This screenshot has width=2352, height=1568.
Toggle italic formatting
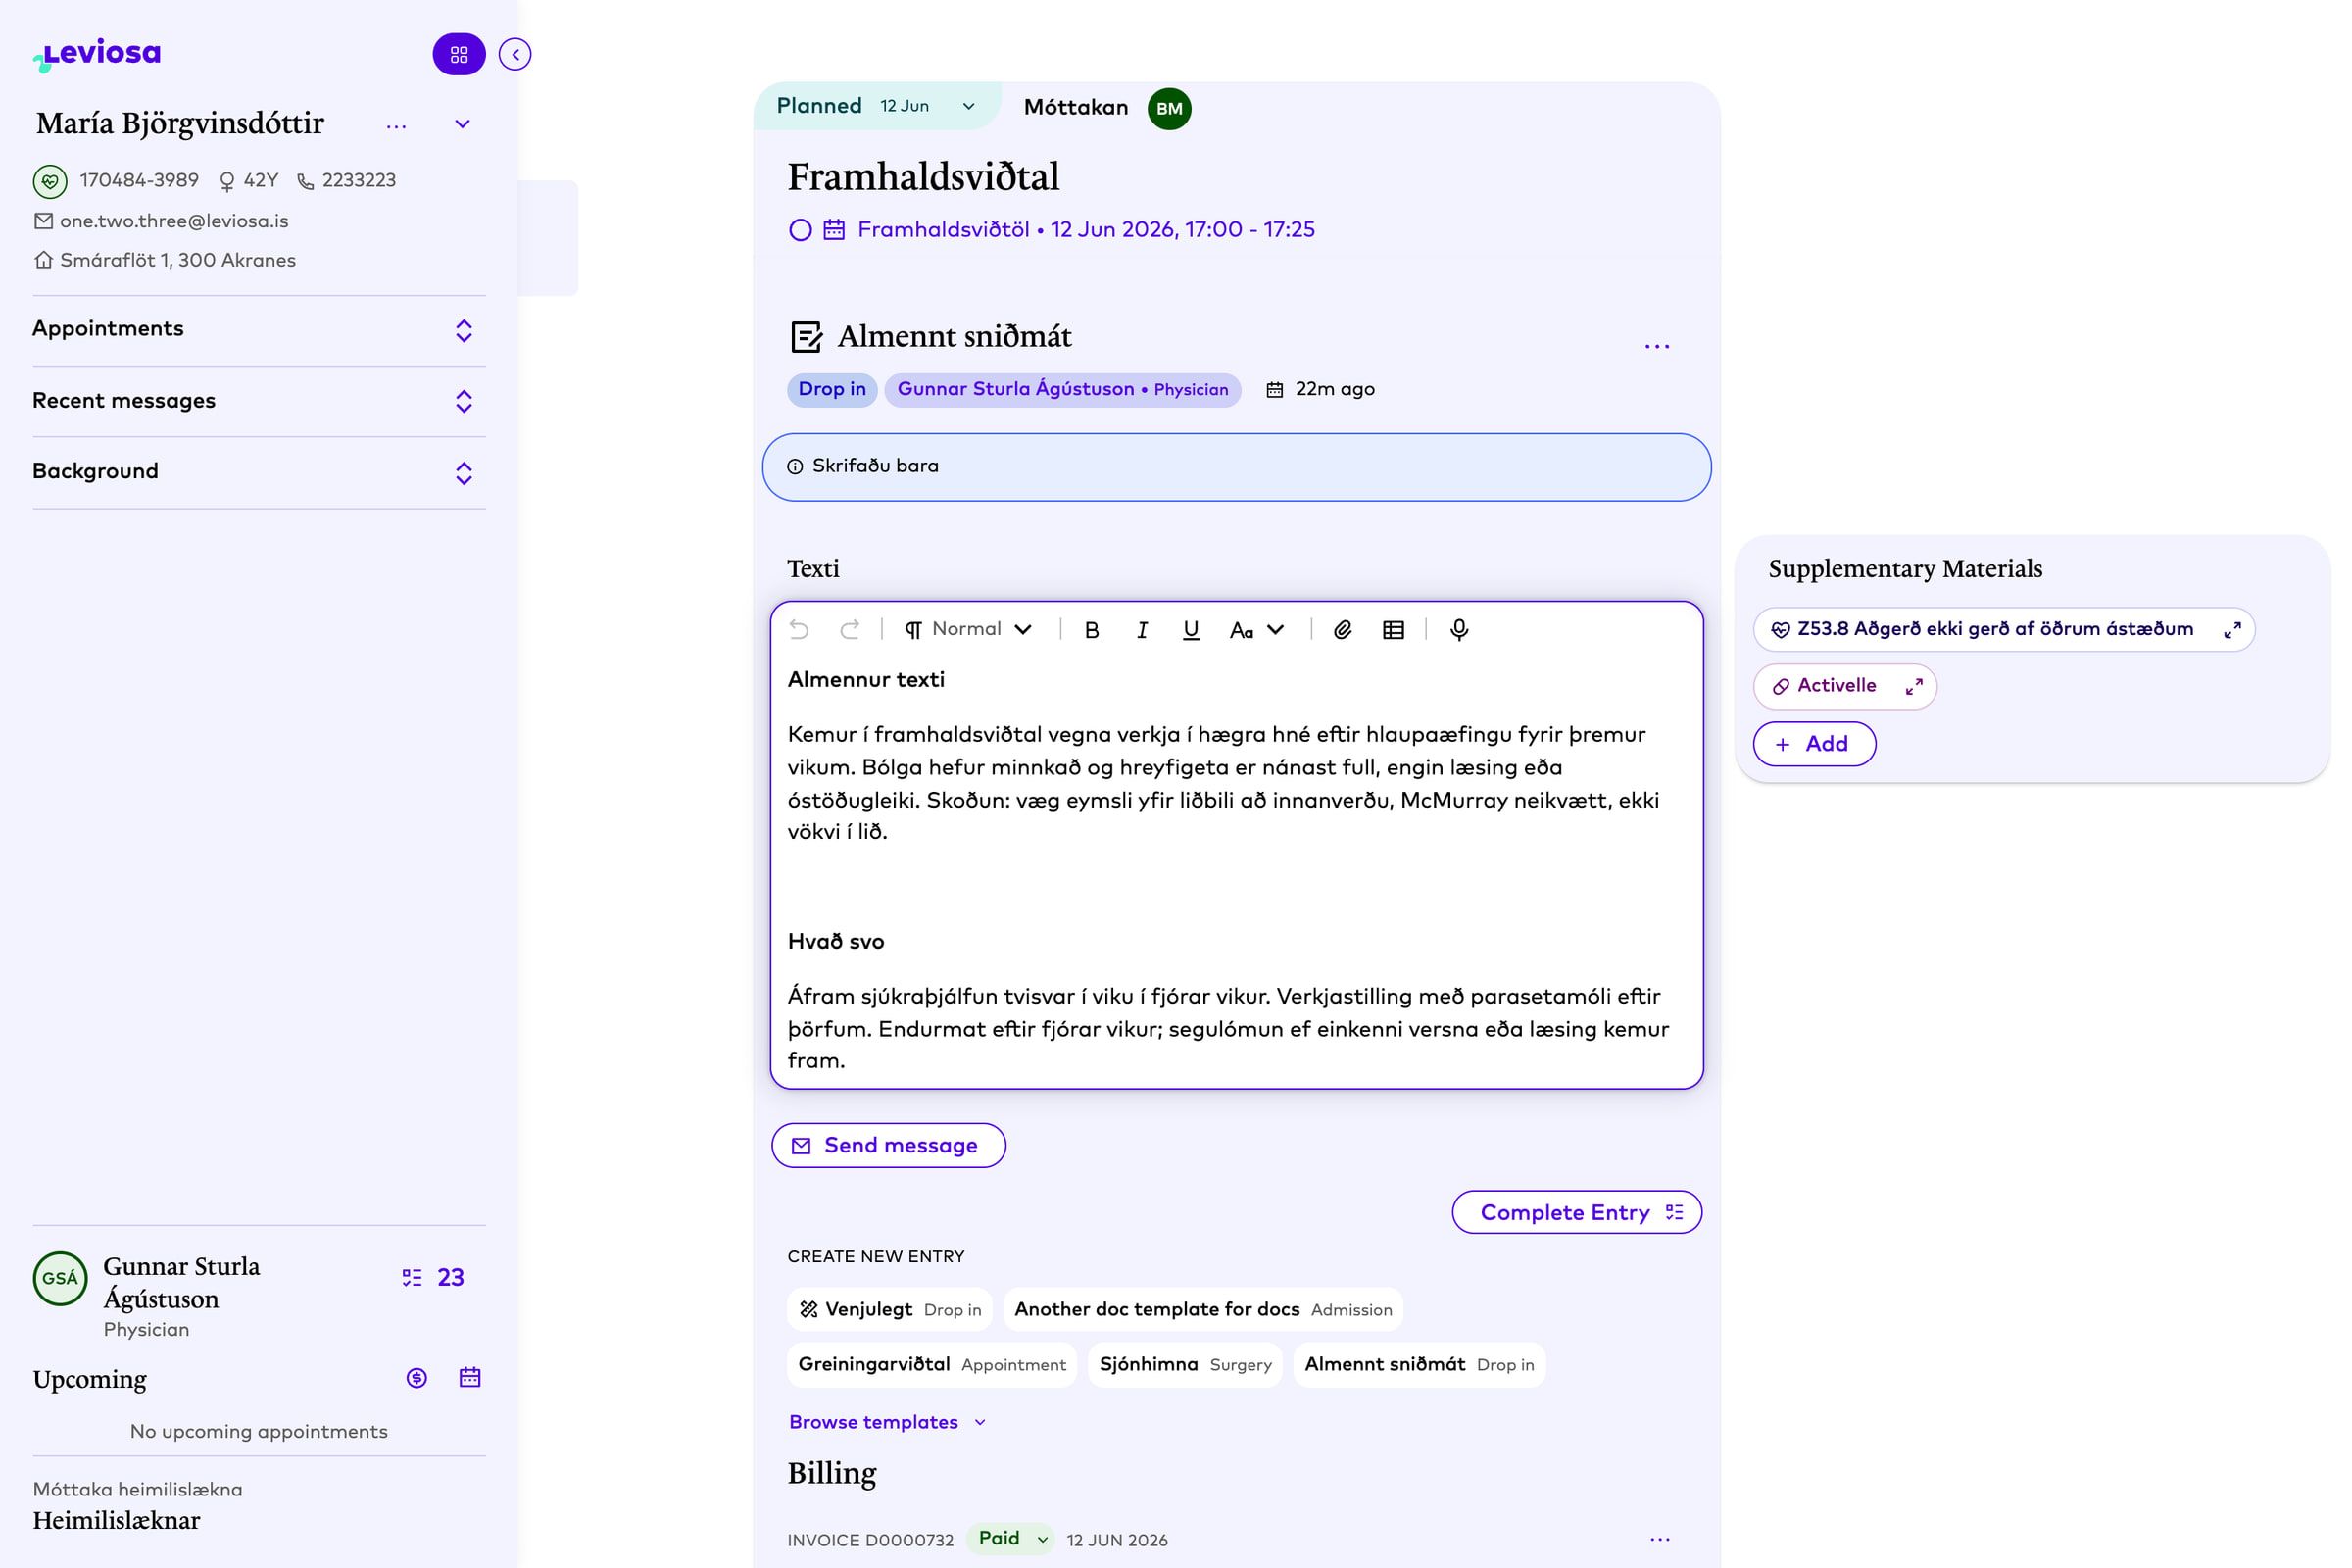pyautogui.click(x=1142, y=630)
